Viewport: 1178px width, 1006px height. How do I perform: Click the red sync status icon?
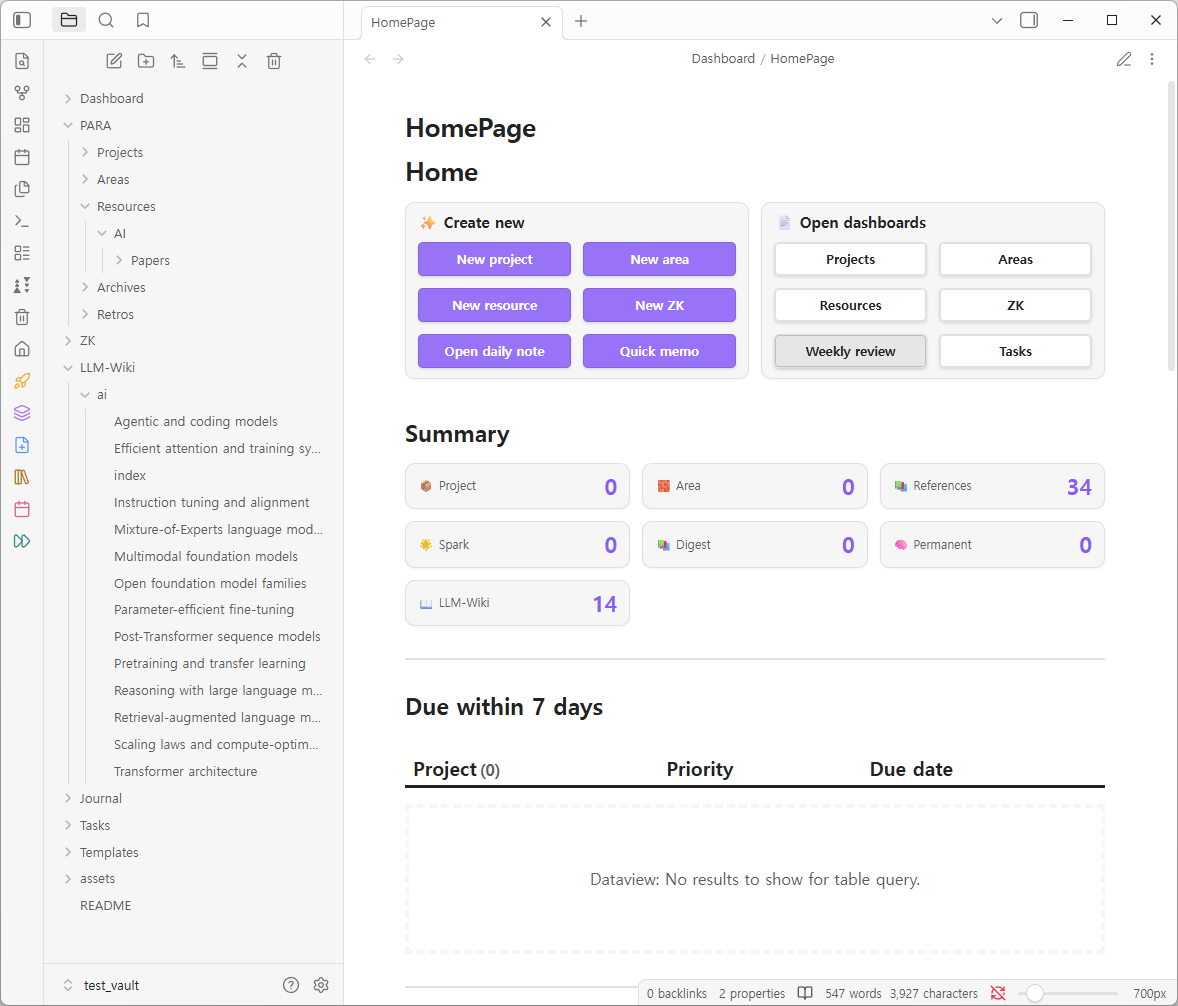(x=998, y=993)
